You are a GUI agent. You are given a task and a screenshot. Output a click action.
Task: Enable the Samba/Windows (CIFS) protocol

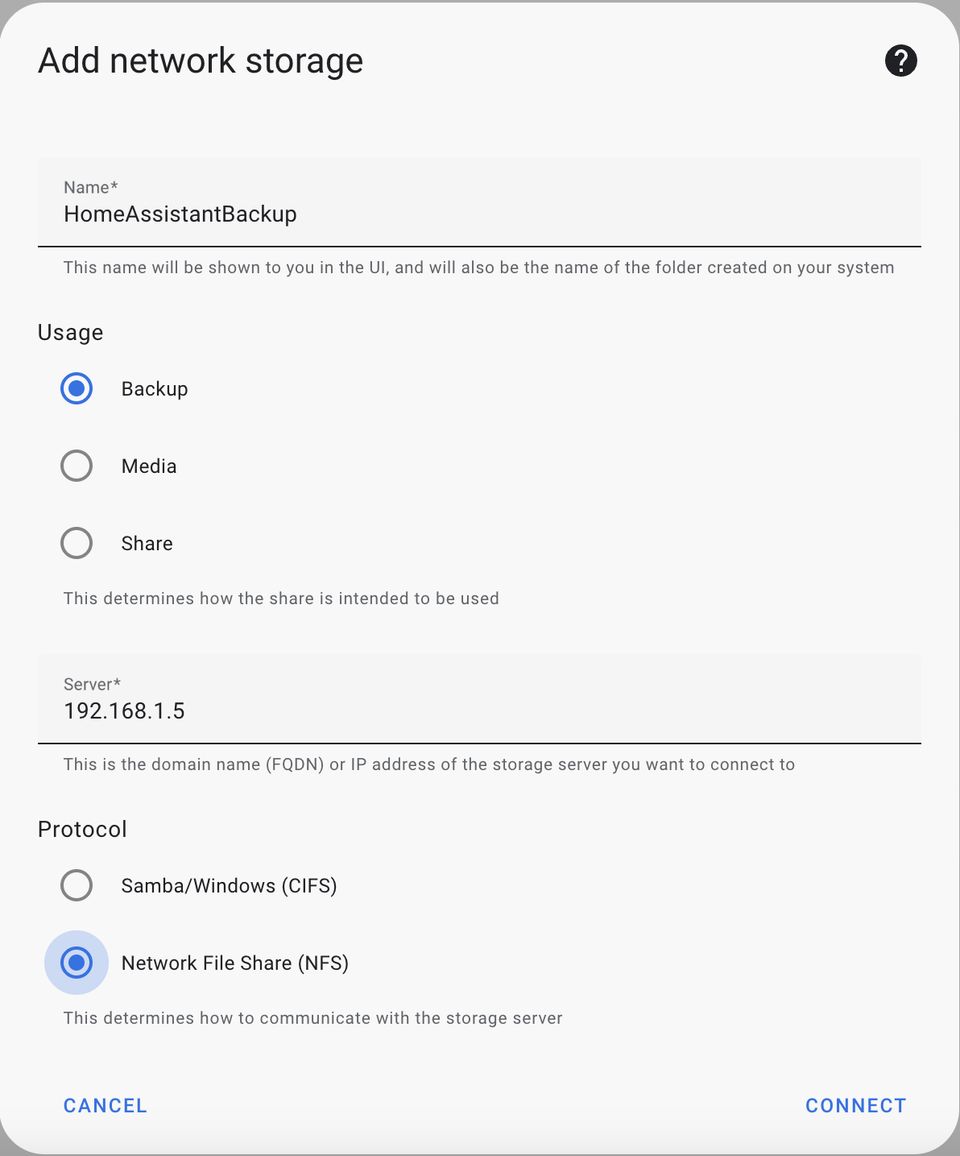[76, 885]
